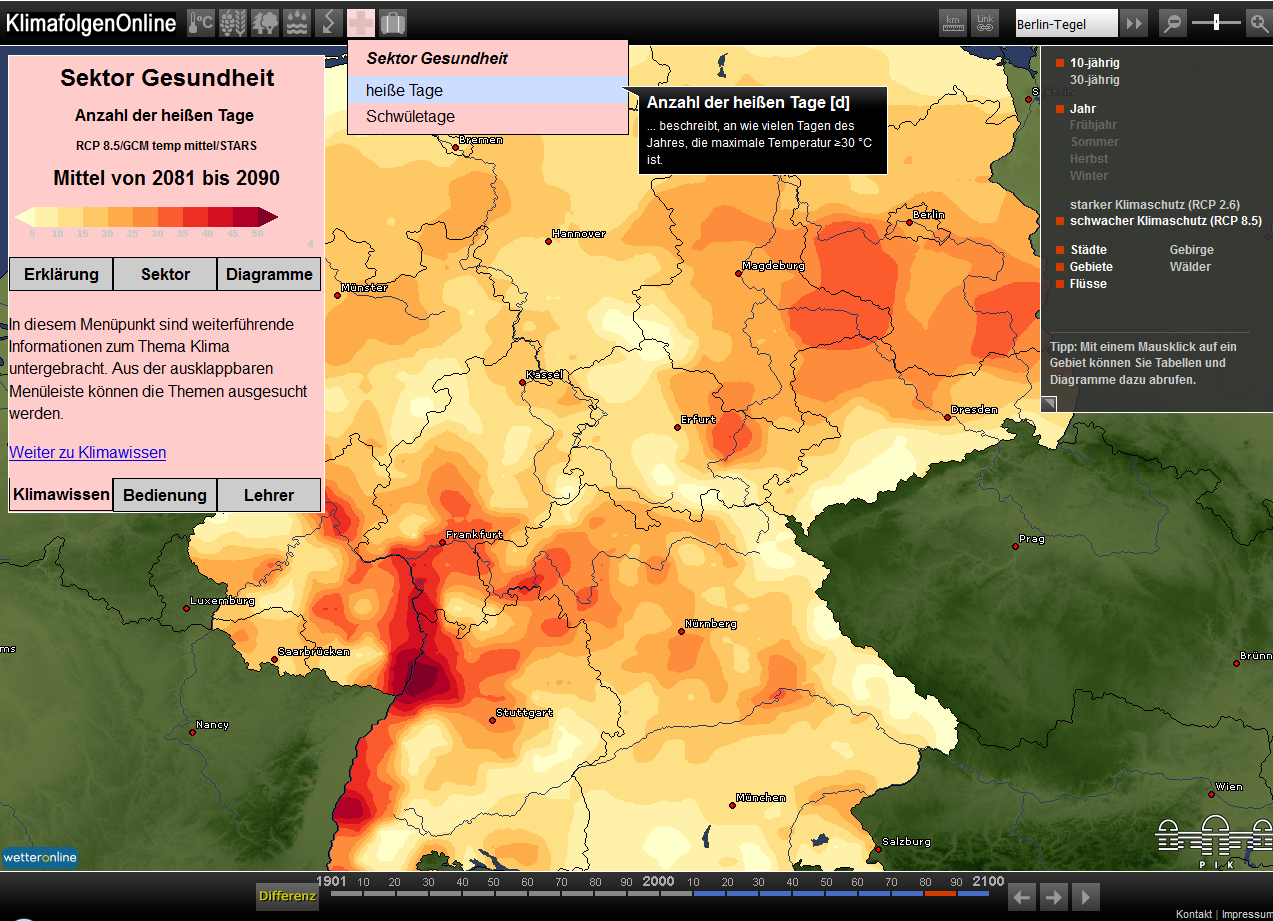Enable the Flüsse rivers overlay
Image resolution: width=1273 pixels, height=921 pixels.
point(1088,284)
